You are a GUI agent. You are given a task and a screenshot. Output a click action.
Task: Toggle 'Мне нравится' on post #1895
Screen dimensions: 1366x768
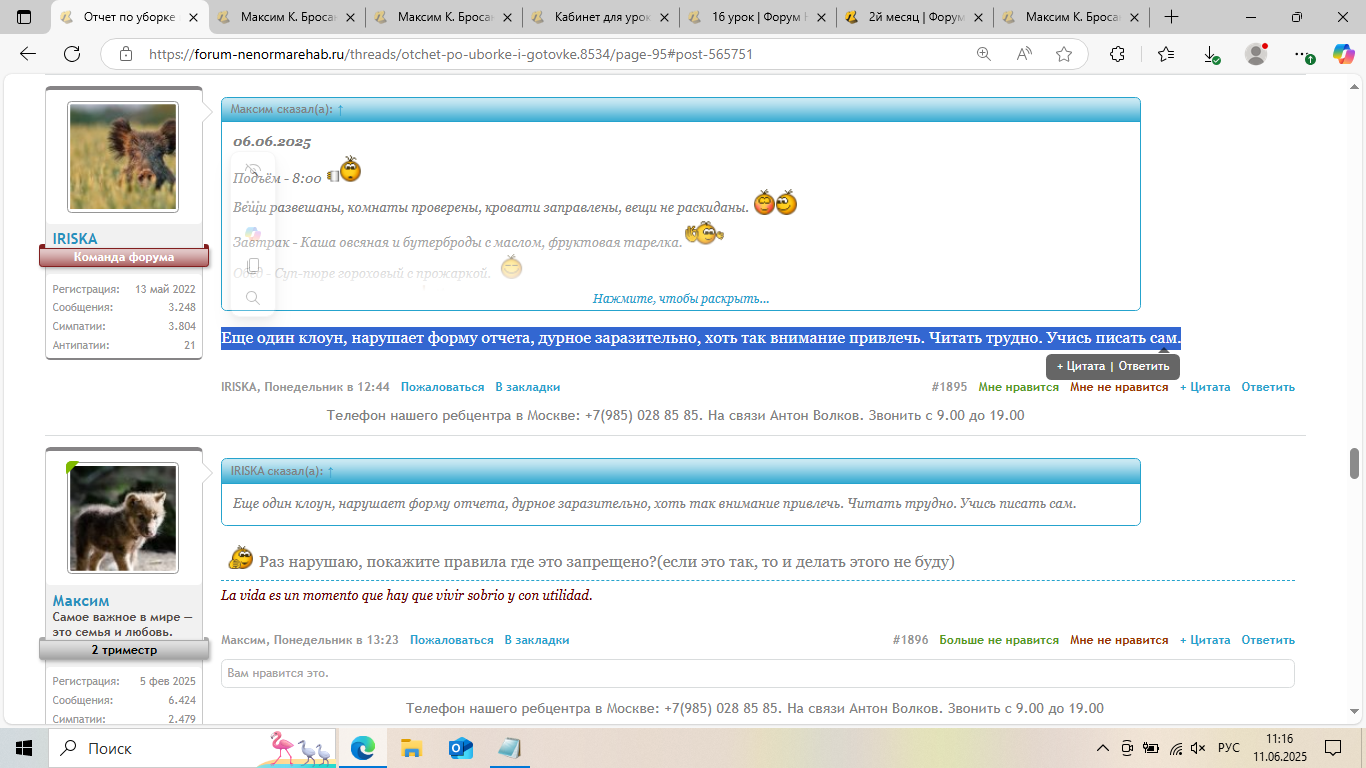(x=1018, y=387)
